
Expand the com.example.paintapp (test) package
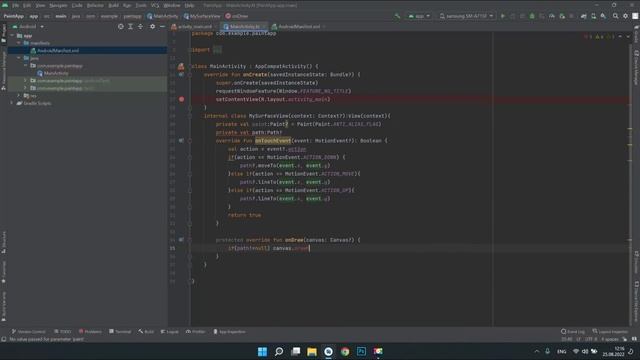pyautogui.click(x=25, y=88)
